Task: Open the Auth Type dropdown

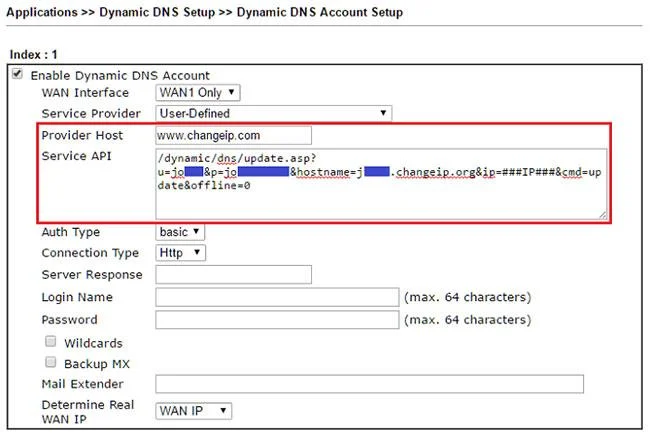Action: coord(180,232)
